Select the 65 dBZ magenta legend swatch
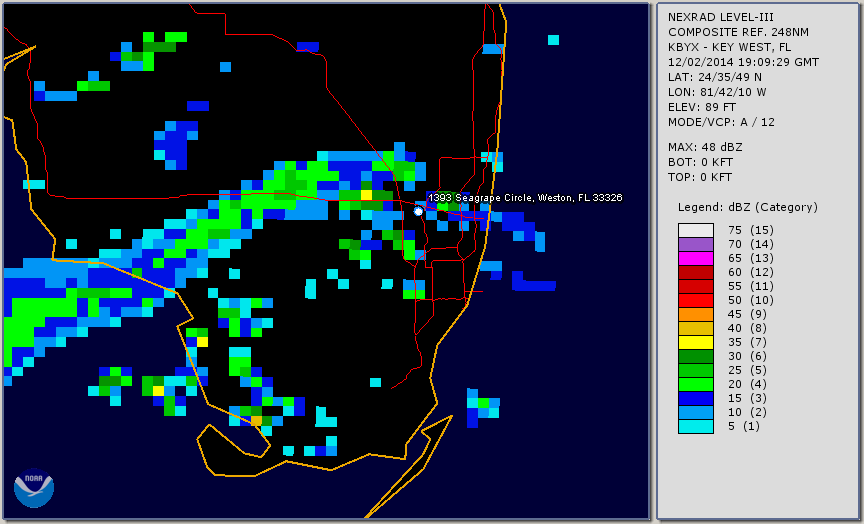 (696, 258)
